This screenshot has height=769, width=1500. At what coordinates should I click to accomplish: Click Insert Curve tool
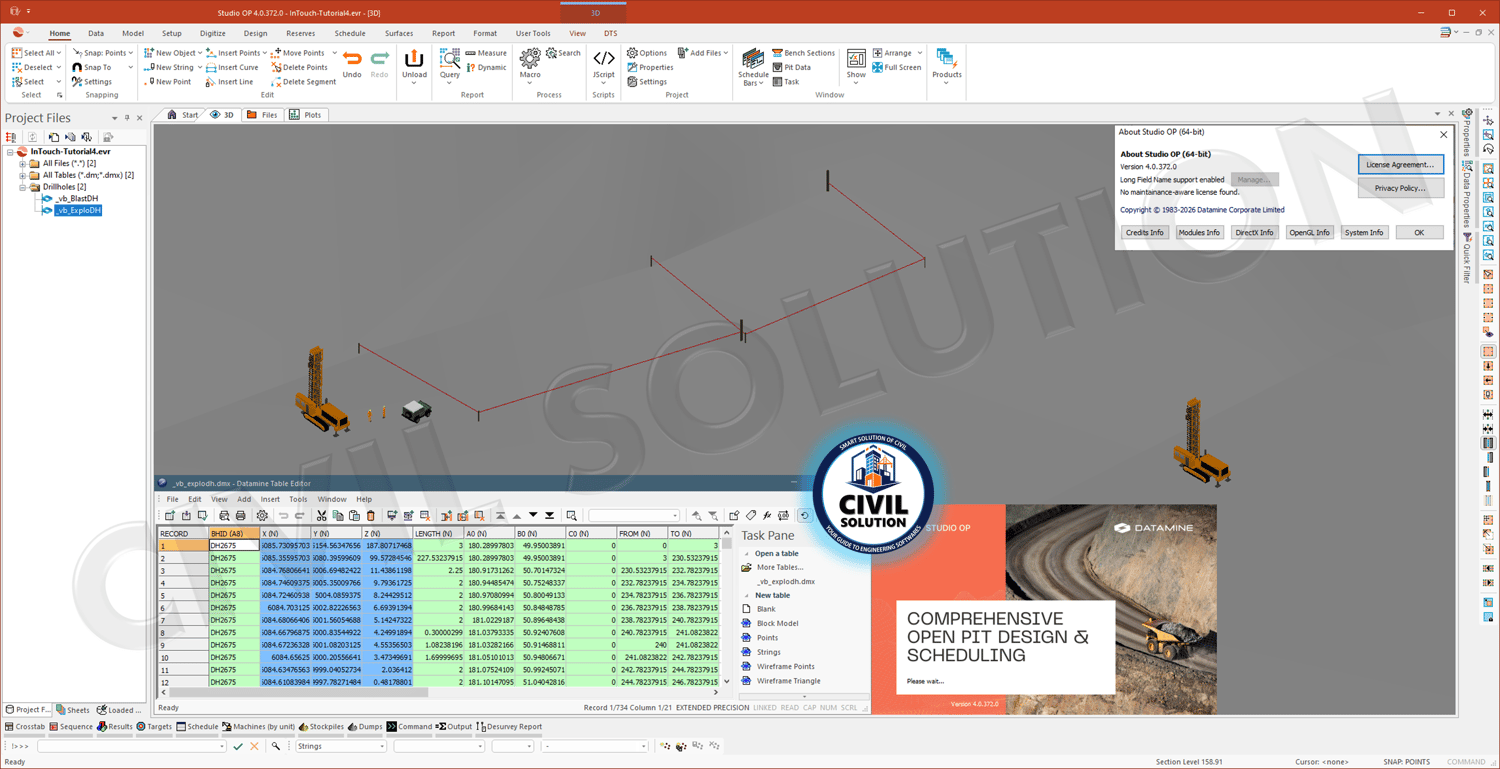232,68
